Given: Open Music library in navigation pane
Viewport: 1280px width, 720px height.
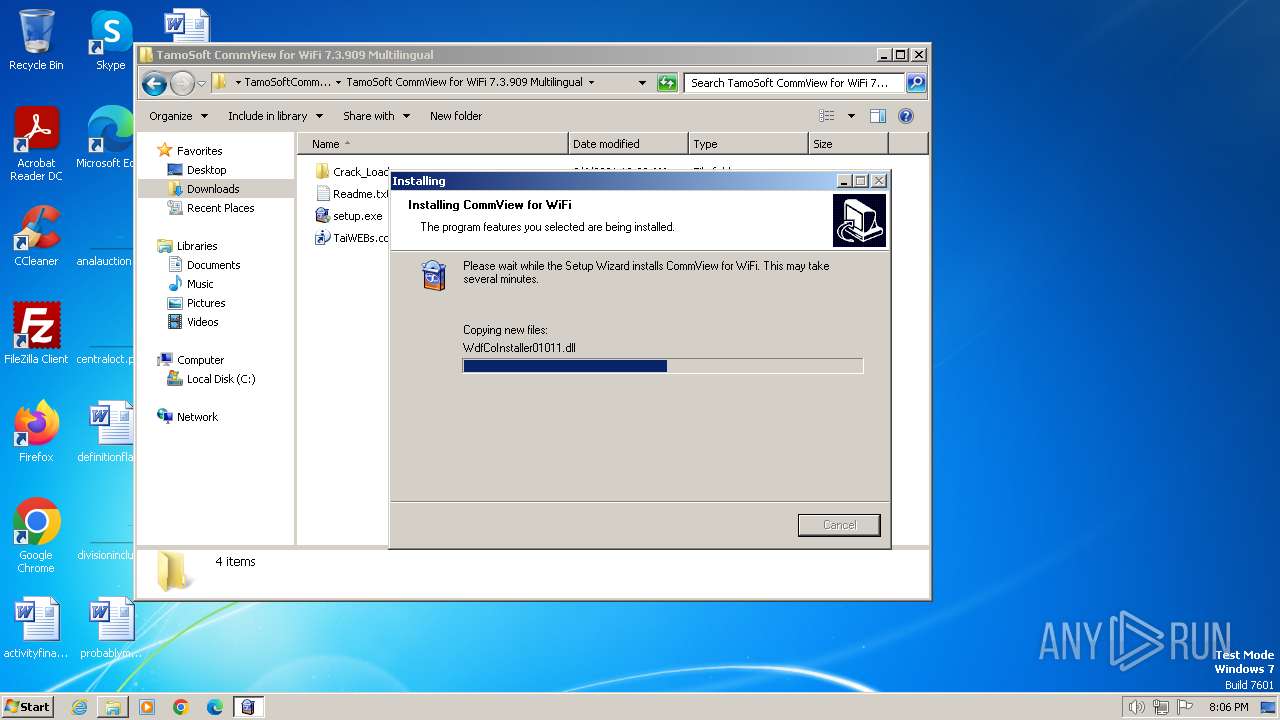Looking at the screenshot, I should 191,284.
